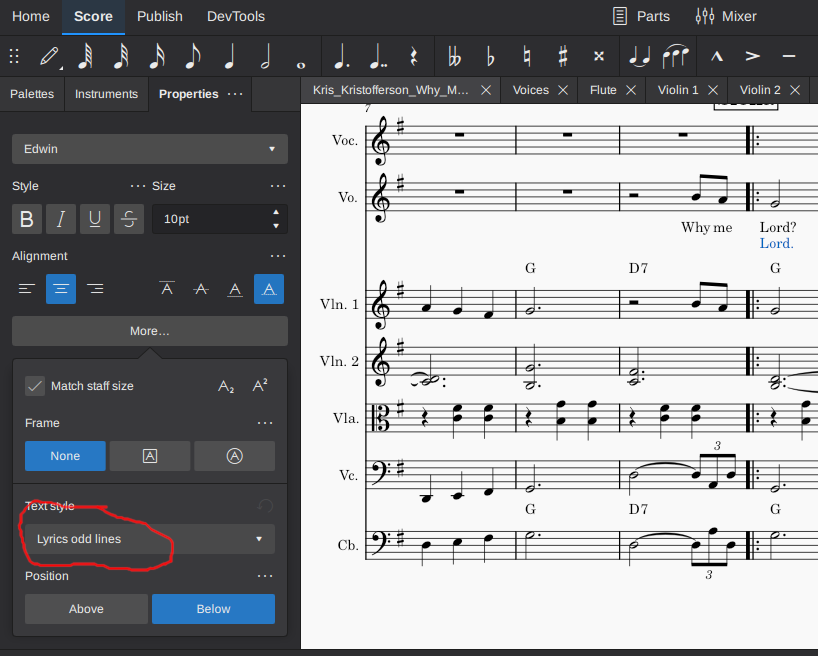
Task: Open the Mixer panel
Action: click(725, 16)
